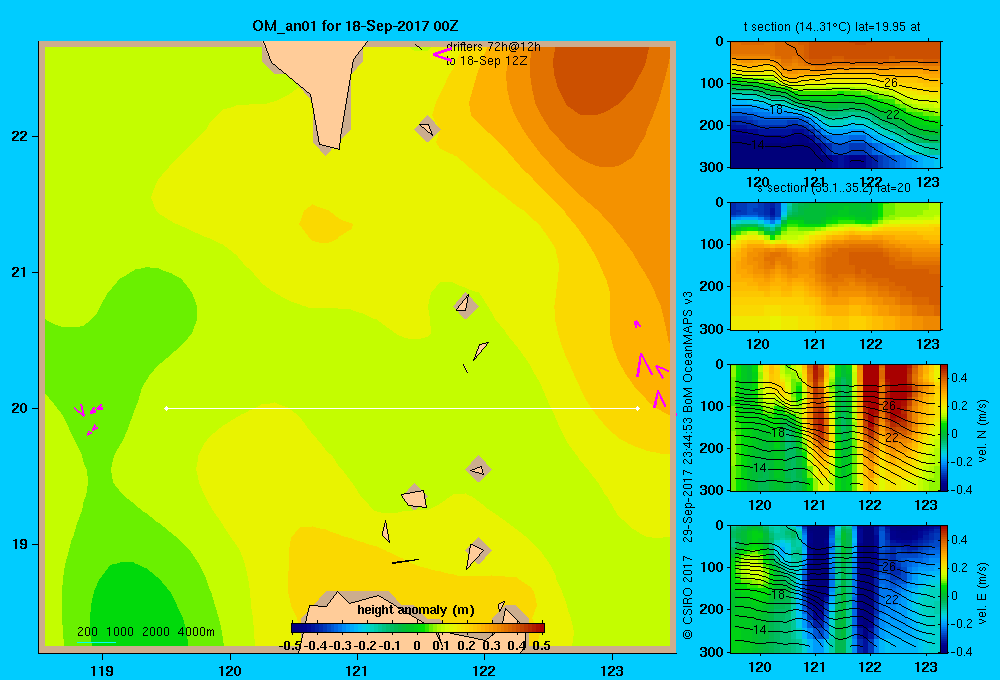Click the longitude 119 label on the main map axis

pos(102,670)
